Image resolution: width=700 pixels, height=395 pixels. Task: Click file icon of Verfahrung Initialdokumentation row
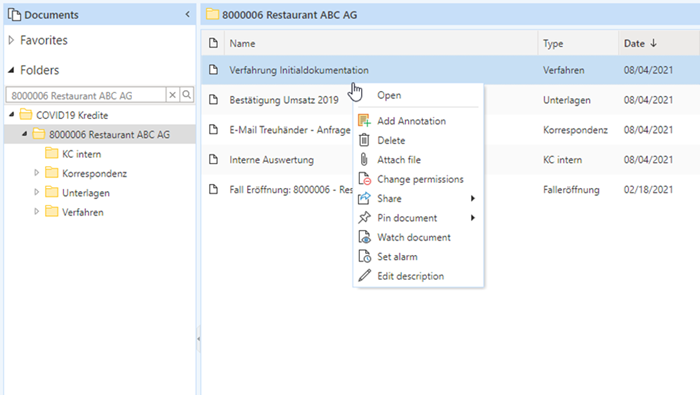(213, 70)
